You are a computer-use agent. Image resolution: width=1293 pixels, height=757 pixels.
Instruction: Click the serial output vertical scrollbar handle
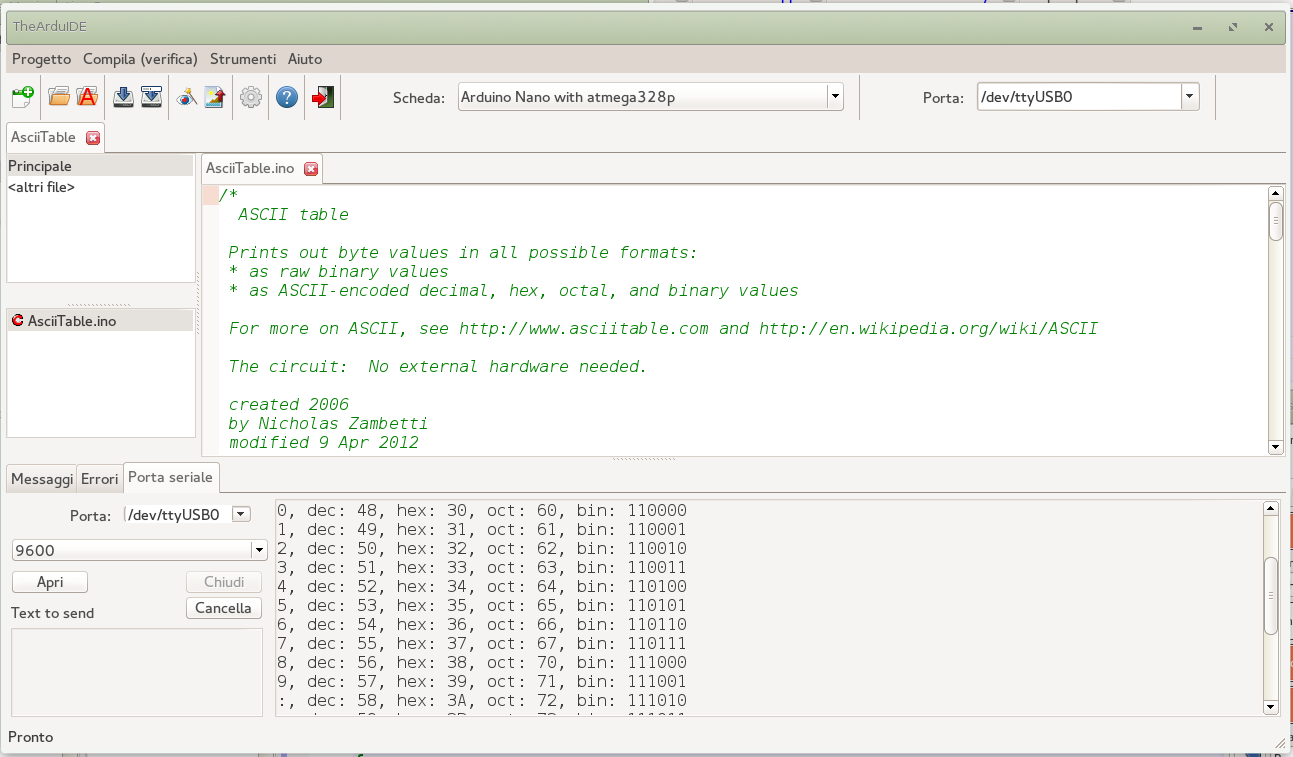(x=1271, y=595)
